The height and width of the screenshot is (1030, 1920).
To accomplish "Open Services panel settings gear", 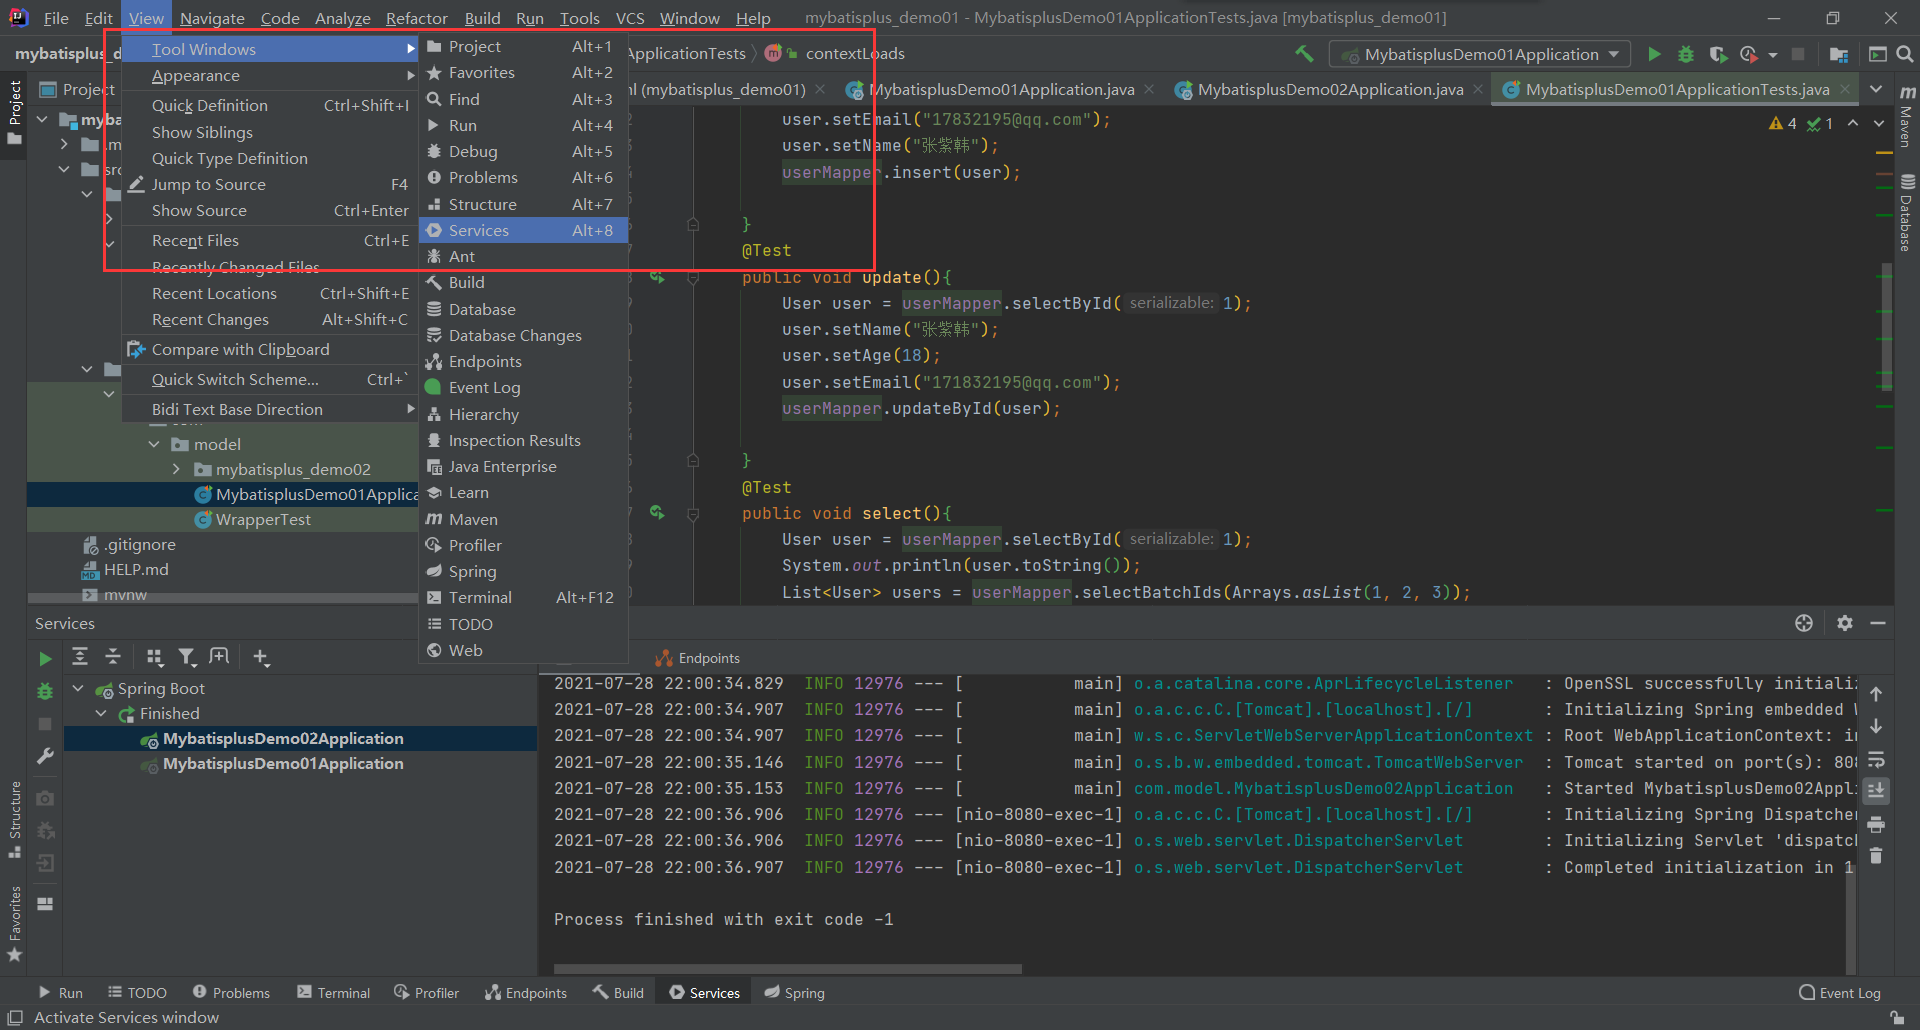I will [1845, 623].
